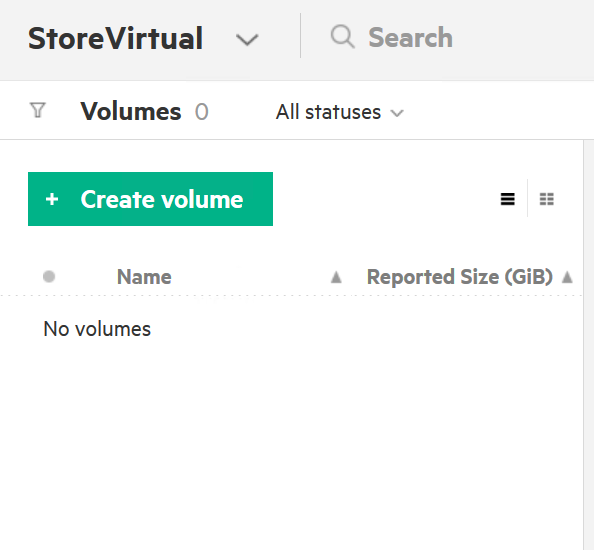The image size is (594, 550).
Task: Click the vertical scrollbar track
Action: [589, 345]
